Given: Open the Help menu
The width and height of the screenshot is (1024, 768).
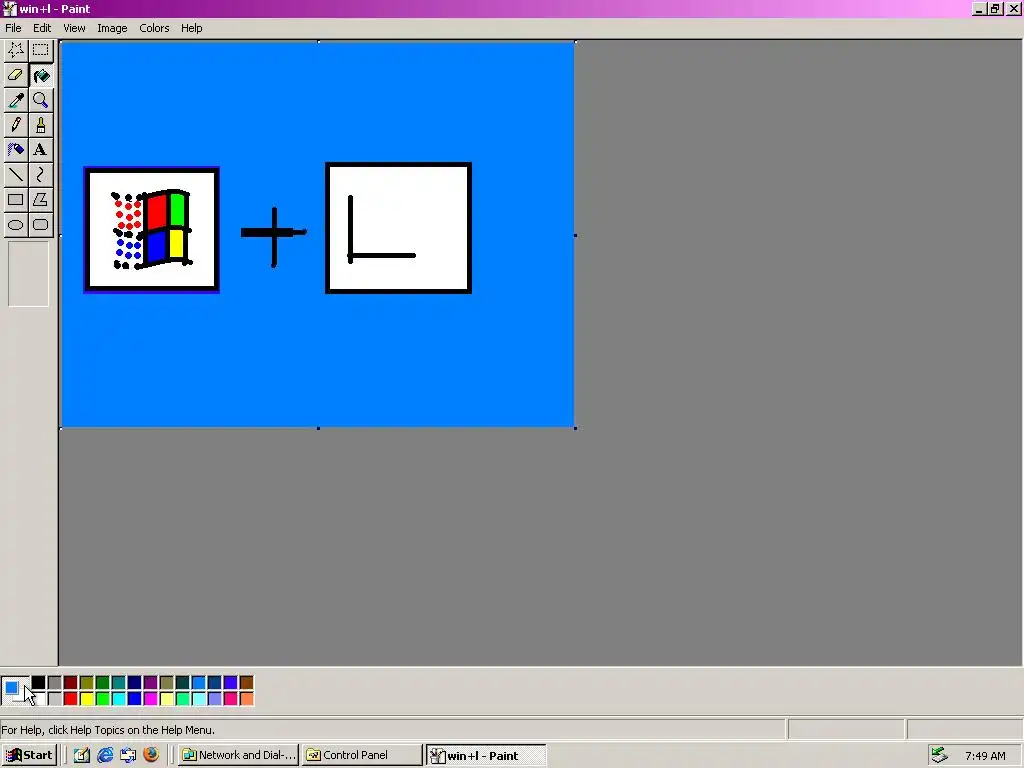Looking at the screenshot, I should (x=191, y=28).
